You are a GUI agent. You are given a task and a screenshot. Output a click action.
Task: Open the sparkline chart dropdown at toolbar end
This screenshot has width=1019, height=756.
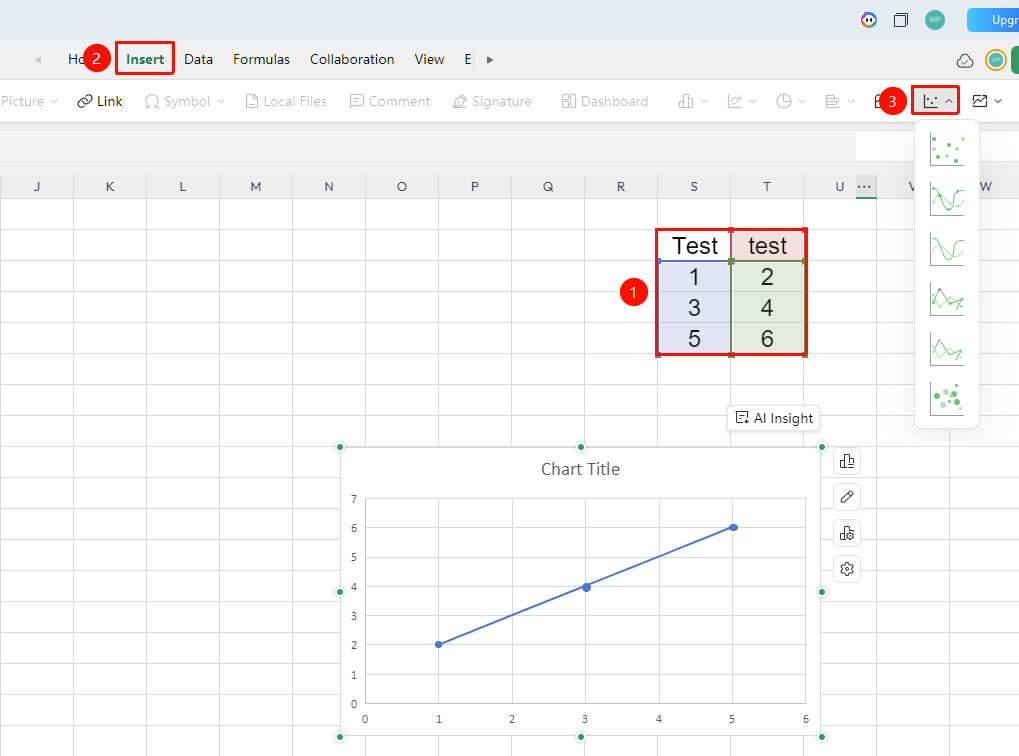(x=987, y=101)
